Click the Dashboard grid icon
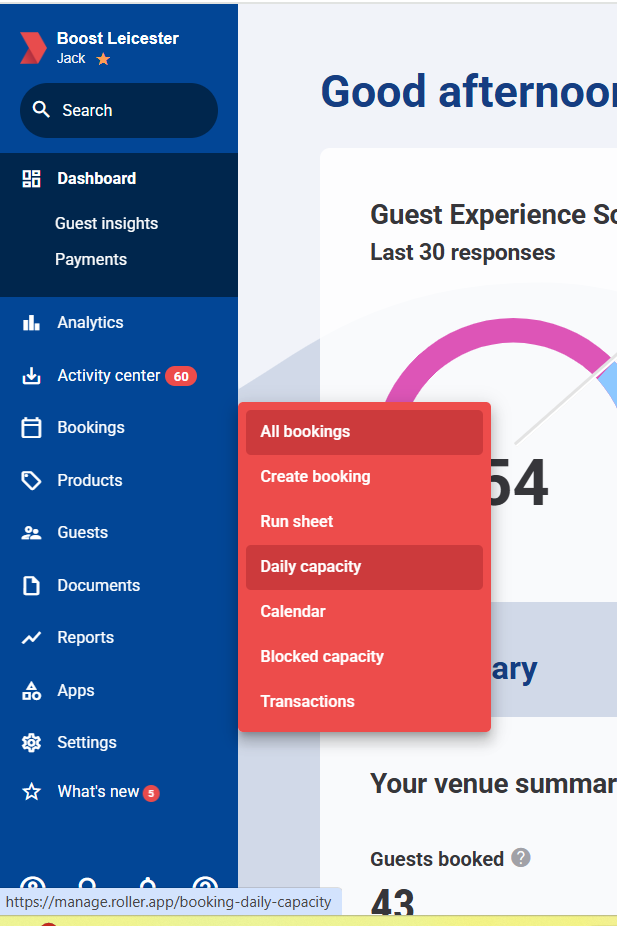Image resolution: width=617 pixels, height=926 pixels. click(x=31, y=178)
